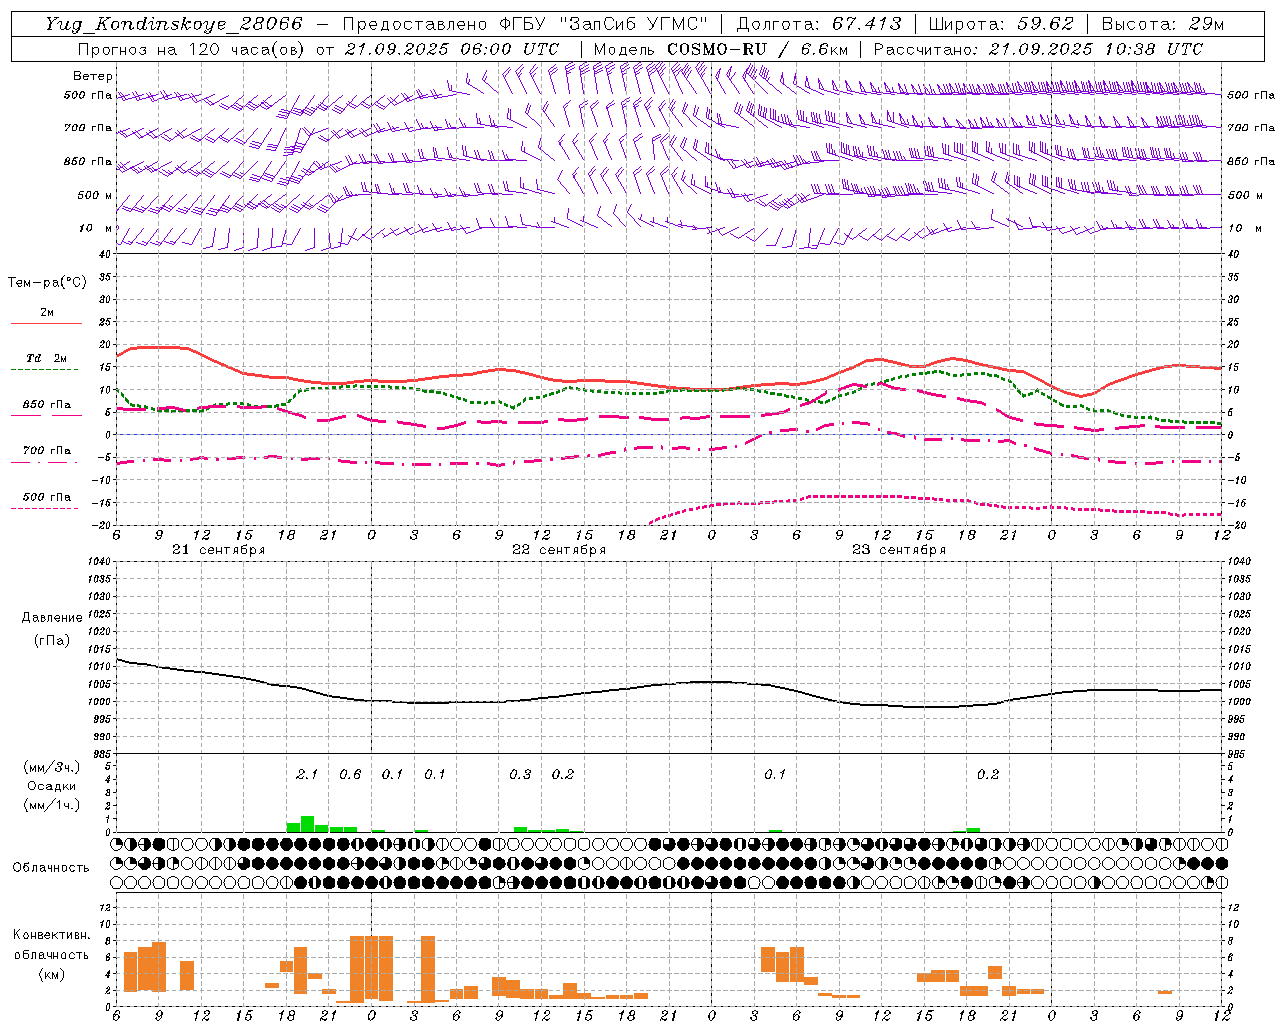Click the "23 сентября" date label
1280x1024 pixels.
[899, 550]
